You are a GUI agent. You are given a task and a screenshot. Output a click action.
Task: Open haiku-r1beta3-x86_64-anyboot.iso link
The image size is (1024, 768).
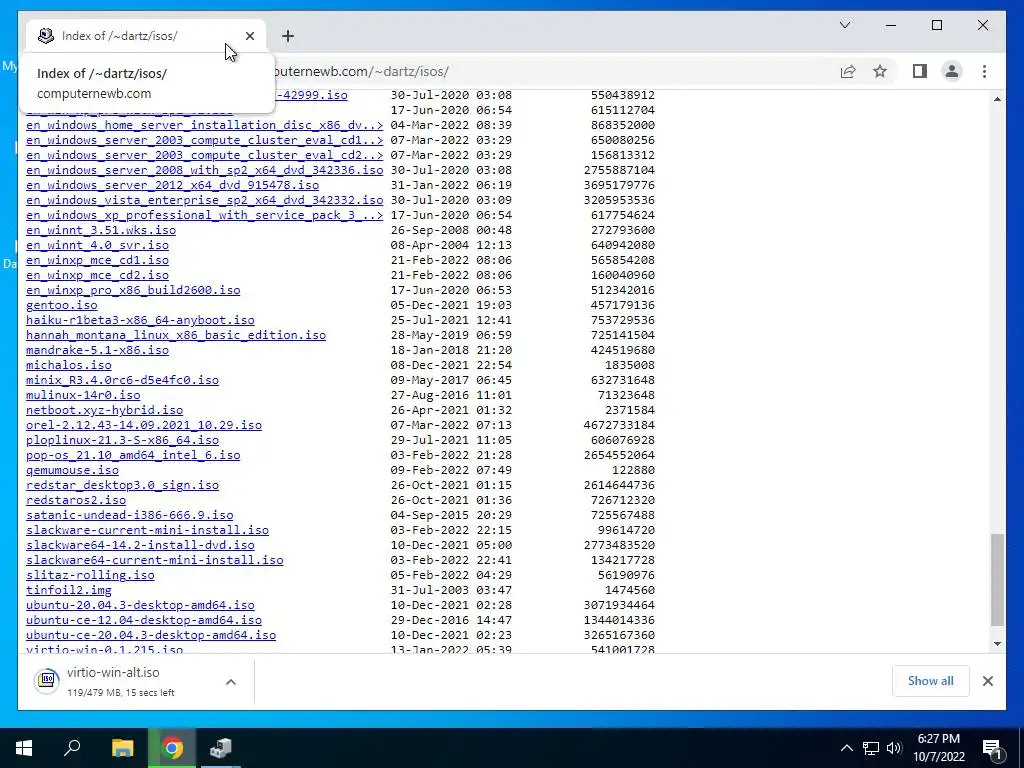[x=140, y=321]
